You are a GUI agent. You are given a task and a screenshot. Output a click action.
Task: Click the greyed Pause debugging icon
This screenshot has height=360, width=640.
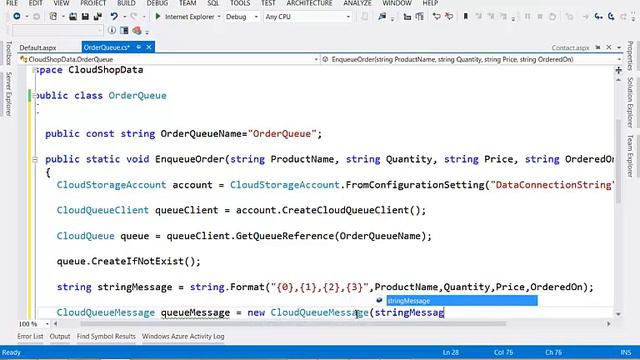(527, 16)
